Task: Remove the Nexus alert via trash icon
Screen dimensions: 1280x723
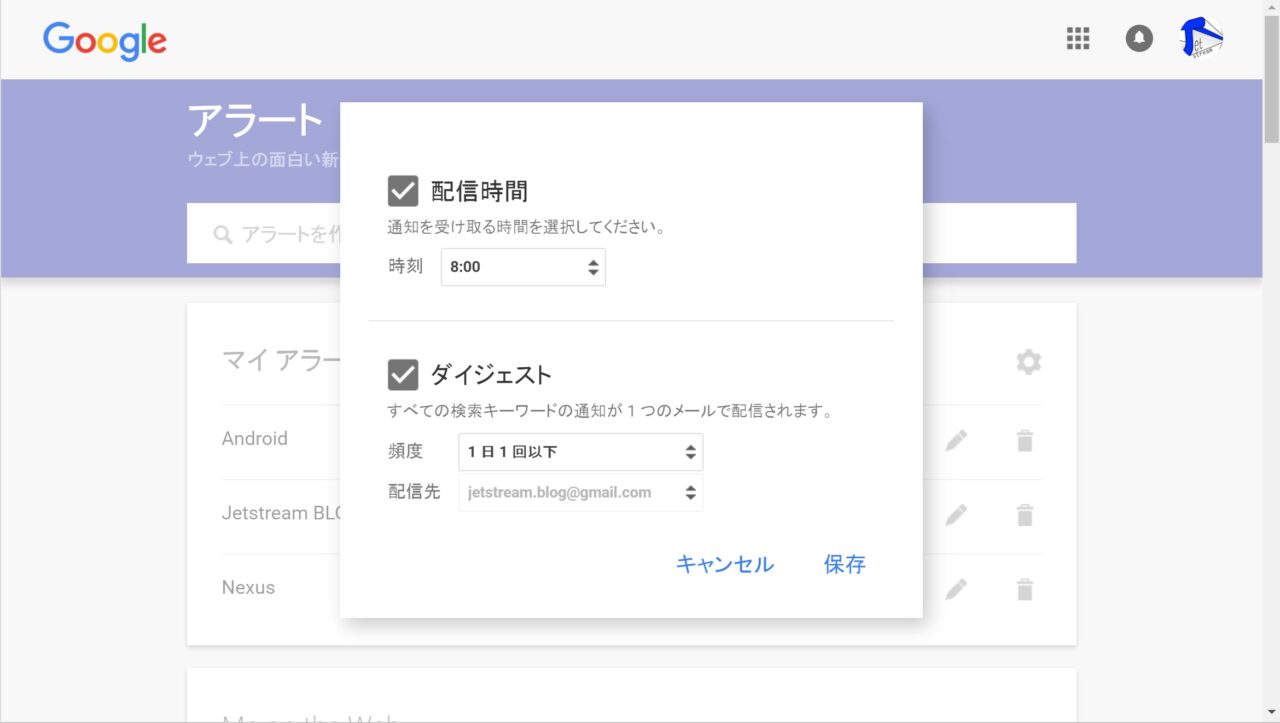Action: tap(1024, 589)
